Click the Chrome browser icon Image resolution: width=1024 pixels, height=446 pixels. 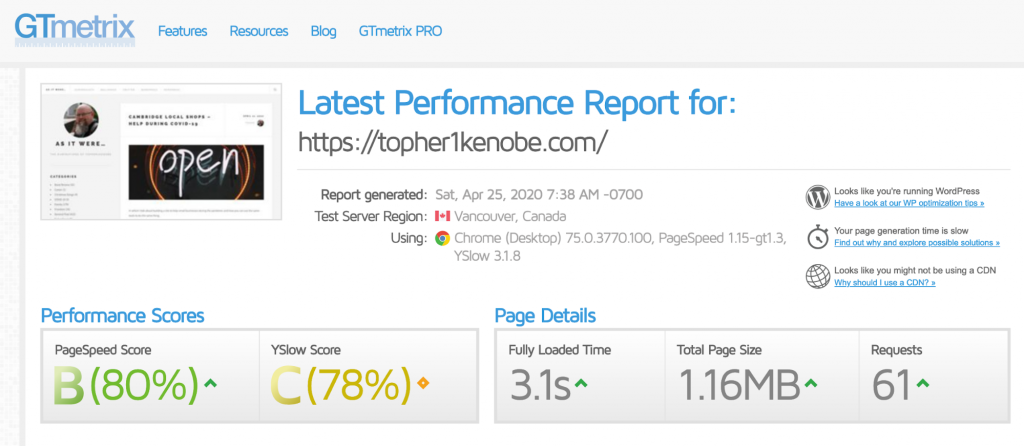click(x=442, y=238)
